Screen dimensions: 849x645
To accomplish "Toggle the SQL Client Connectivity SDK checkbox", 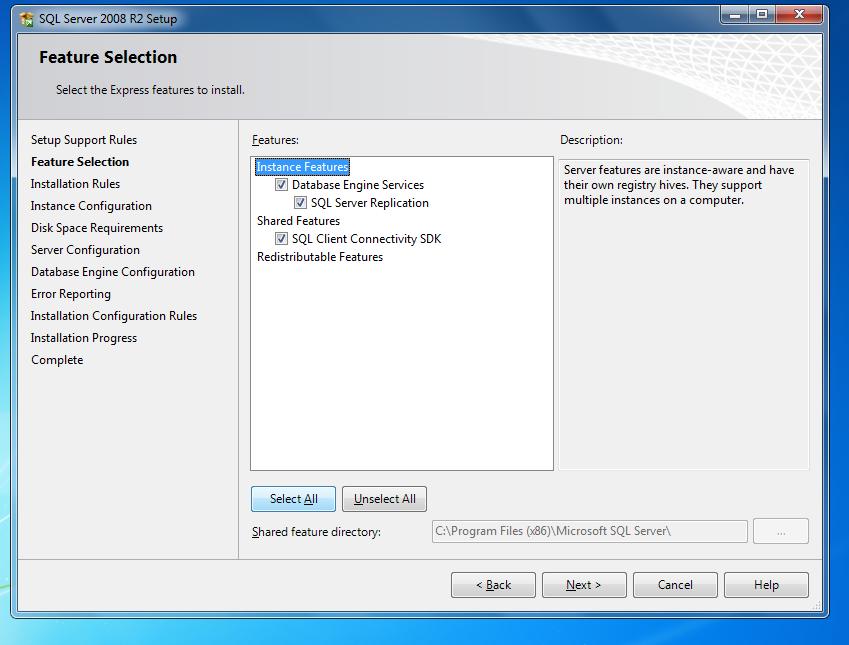I will [281, 239].
